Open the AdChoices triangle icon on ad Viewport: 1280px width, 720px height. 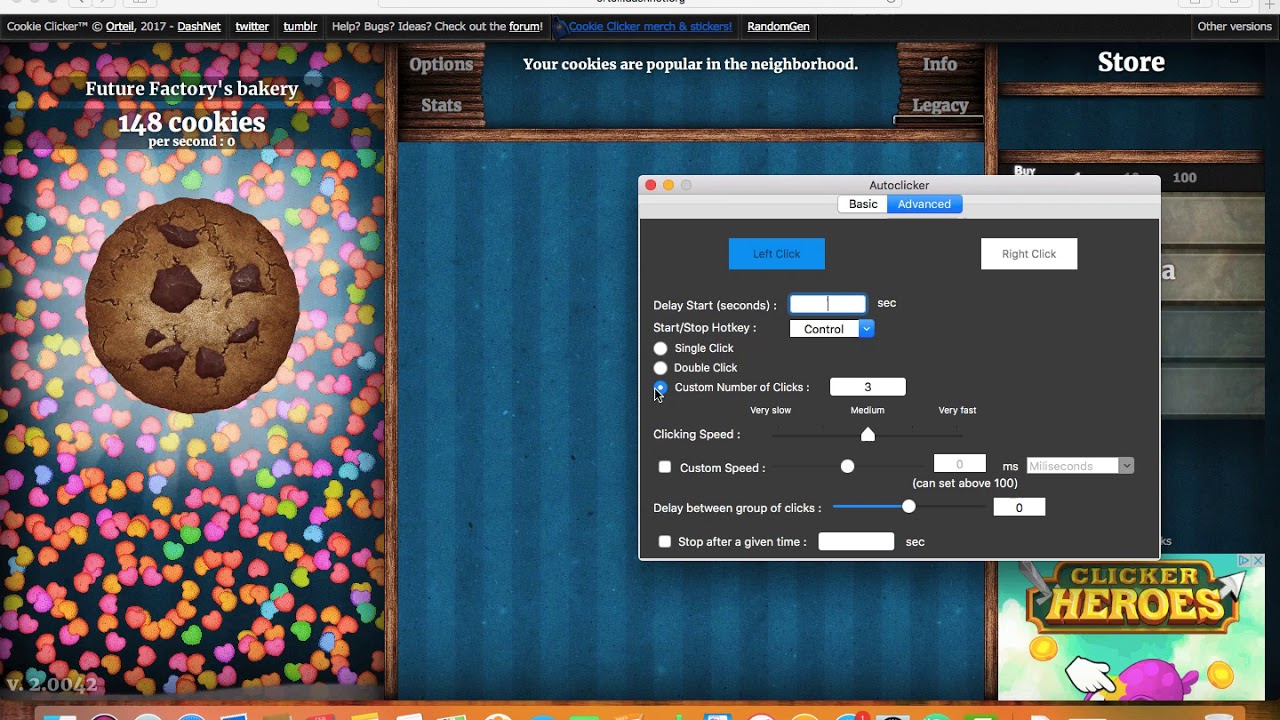pos(1245,561)
